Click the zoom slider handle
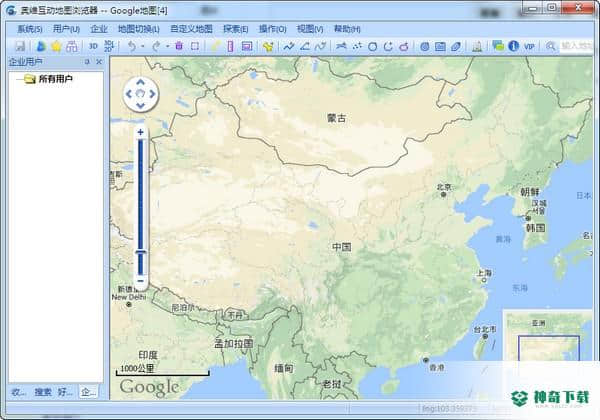600x420 pixels. pyautogui.click(x=140, y=252)
